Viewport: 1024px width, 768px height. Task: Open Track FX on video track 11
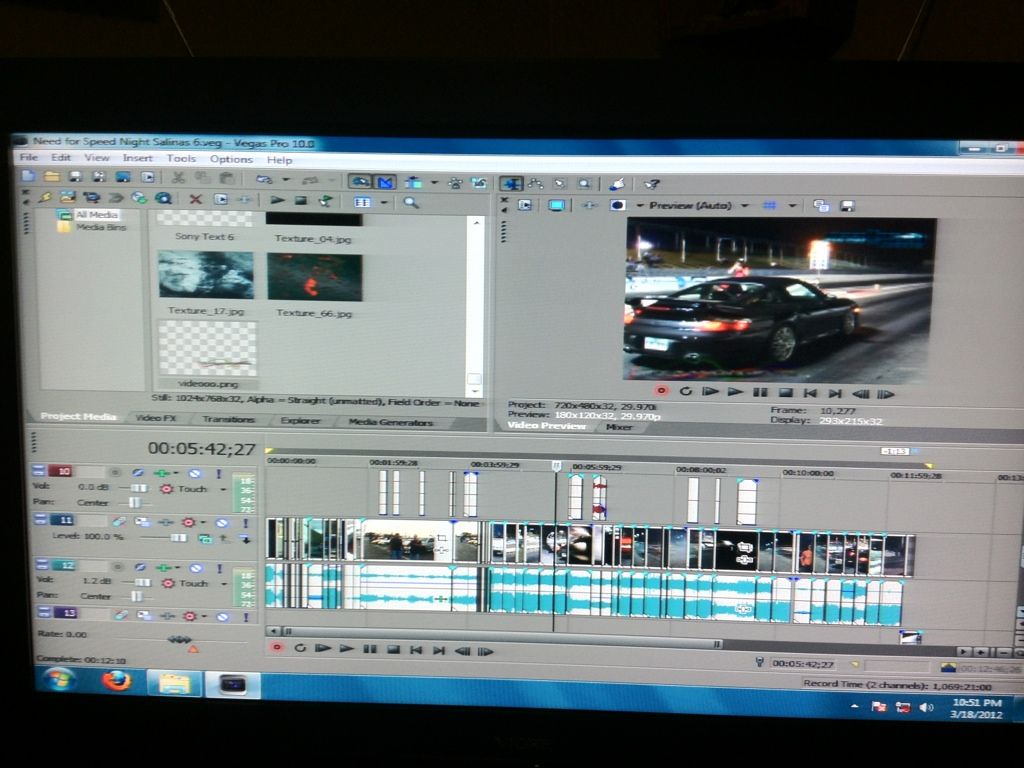point(166,522)
